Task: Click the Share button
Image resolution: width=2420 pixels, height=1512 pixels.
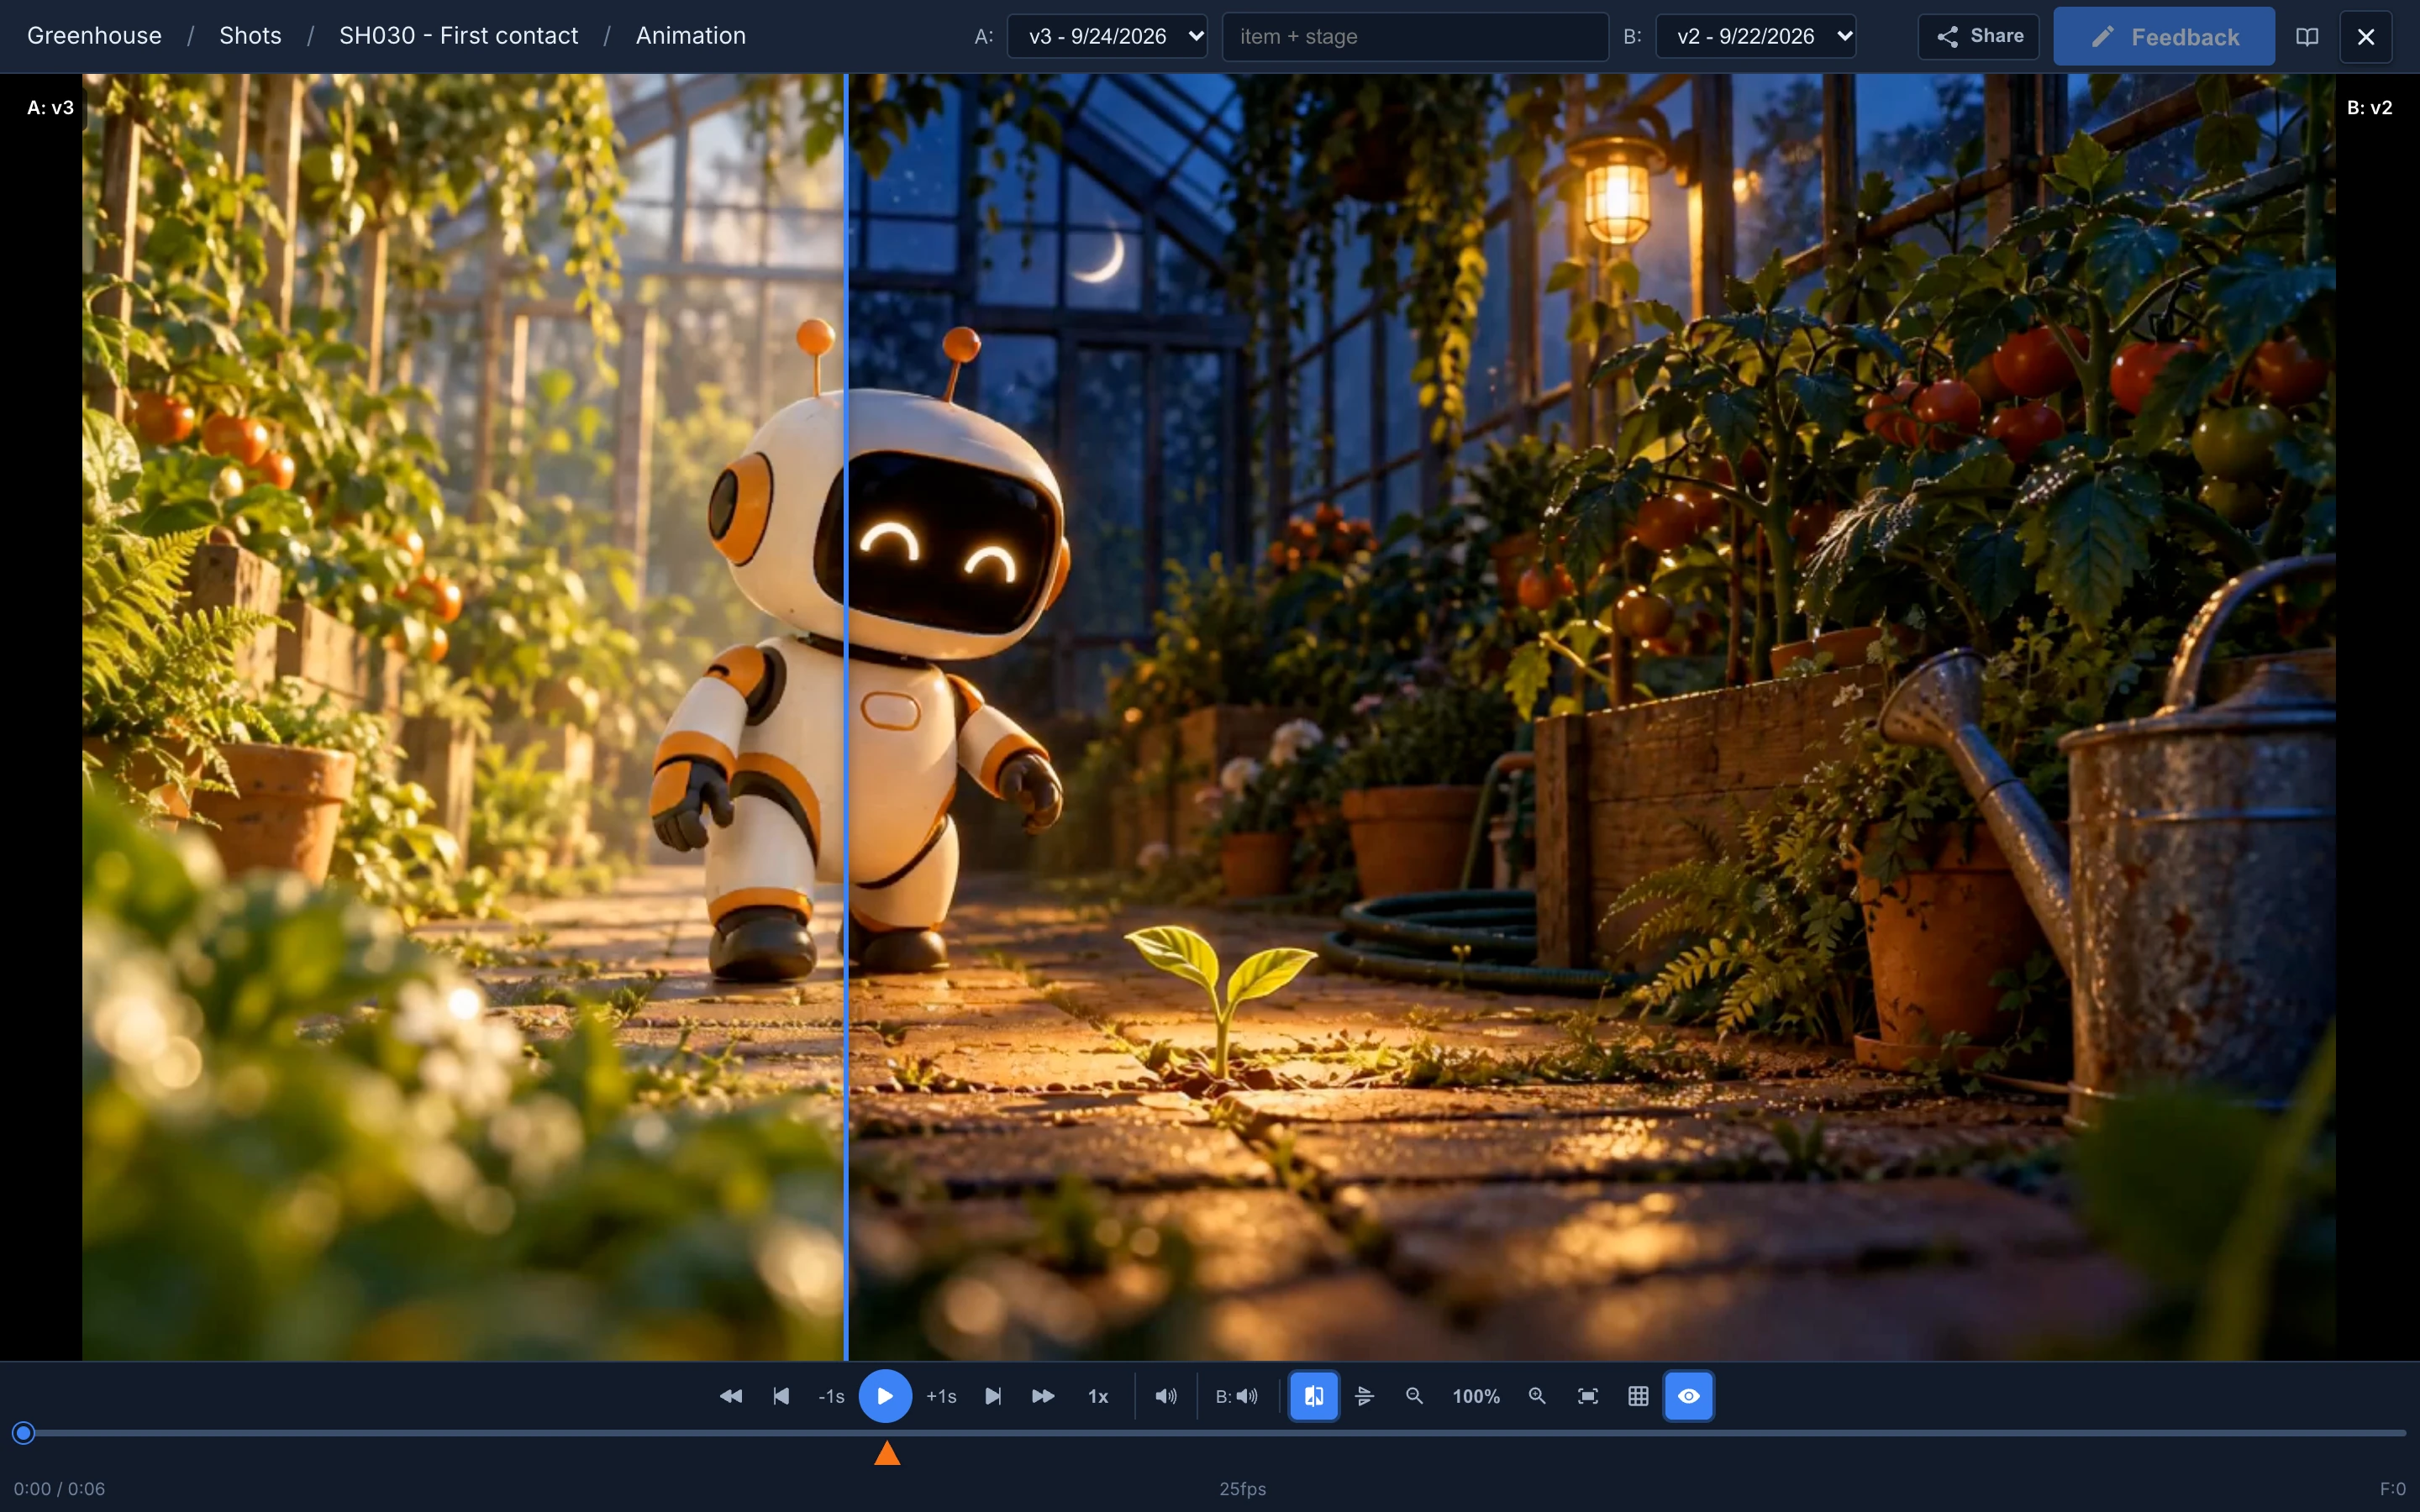Action: 1978,36
